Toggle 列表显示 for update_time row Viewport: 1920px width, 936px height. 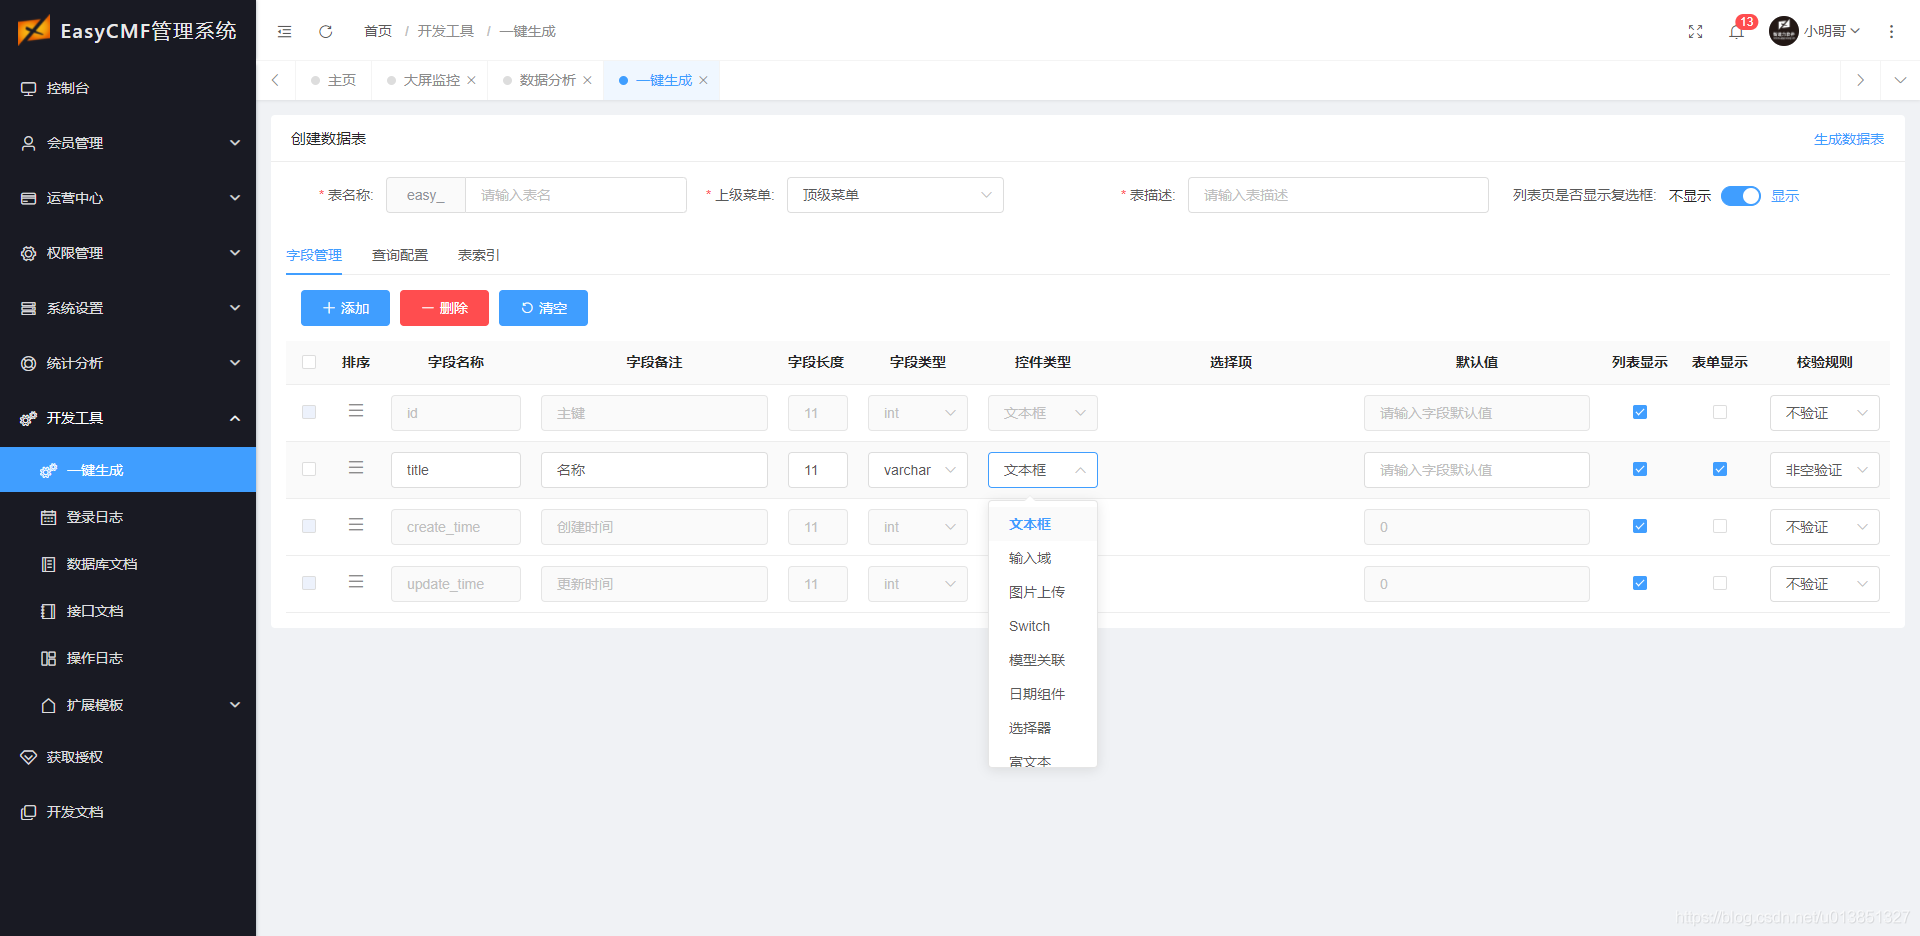coord(1640,583)
